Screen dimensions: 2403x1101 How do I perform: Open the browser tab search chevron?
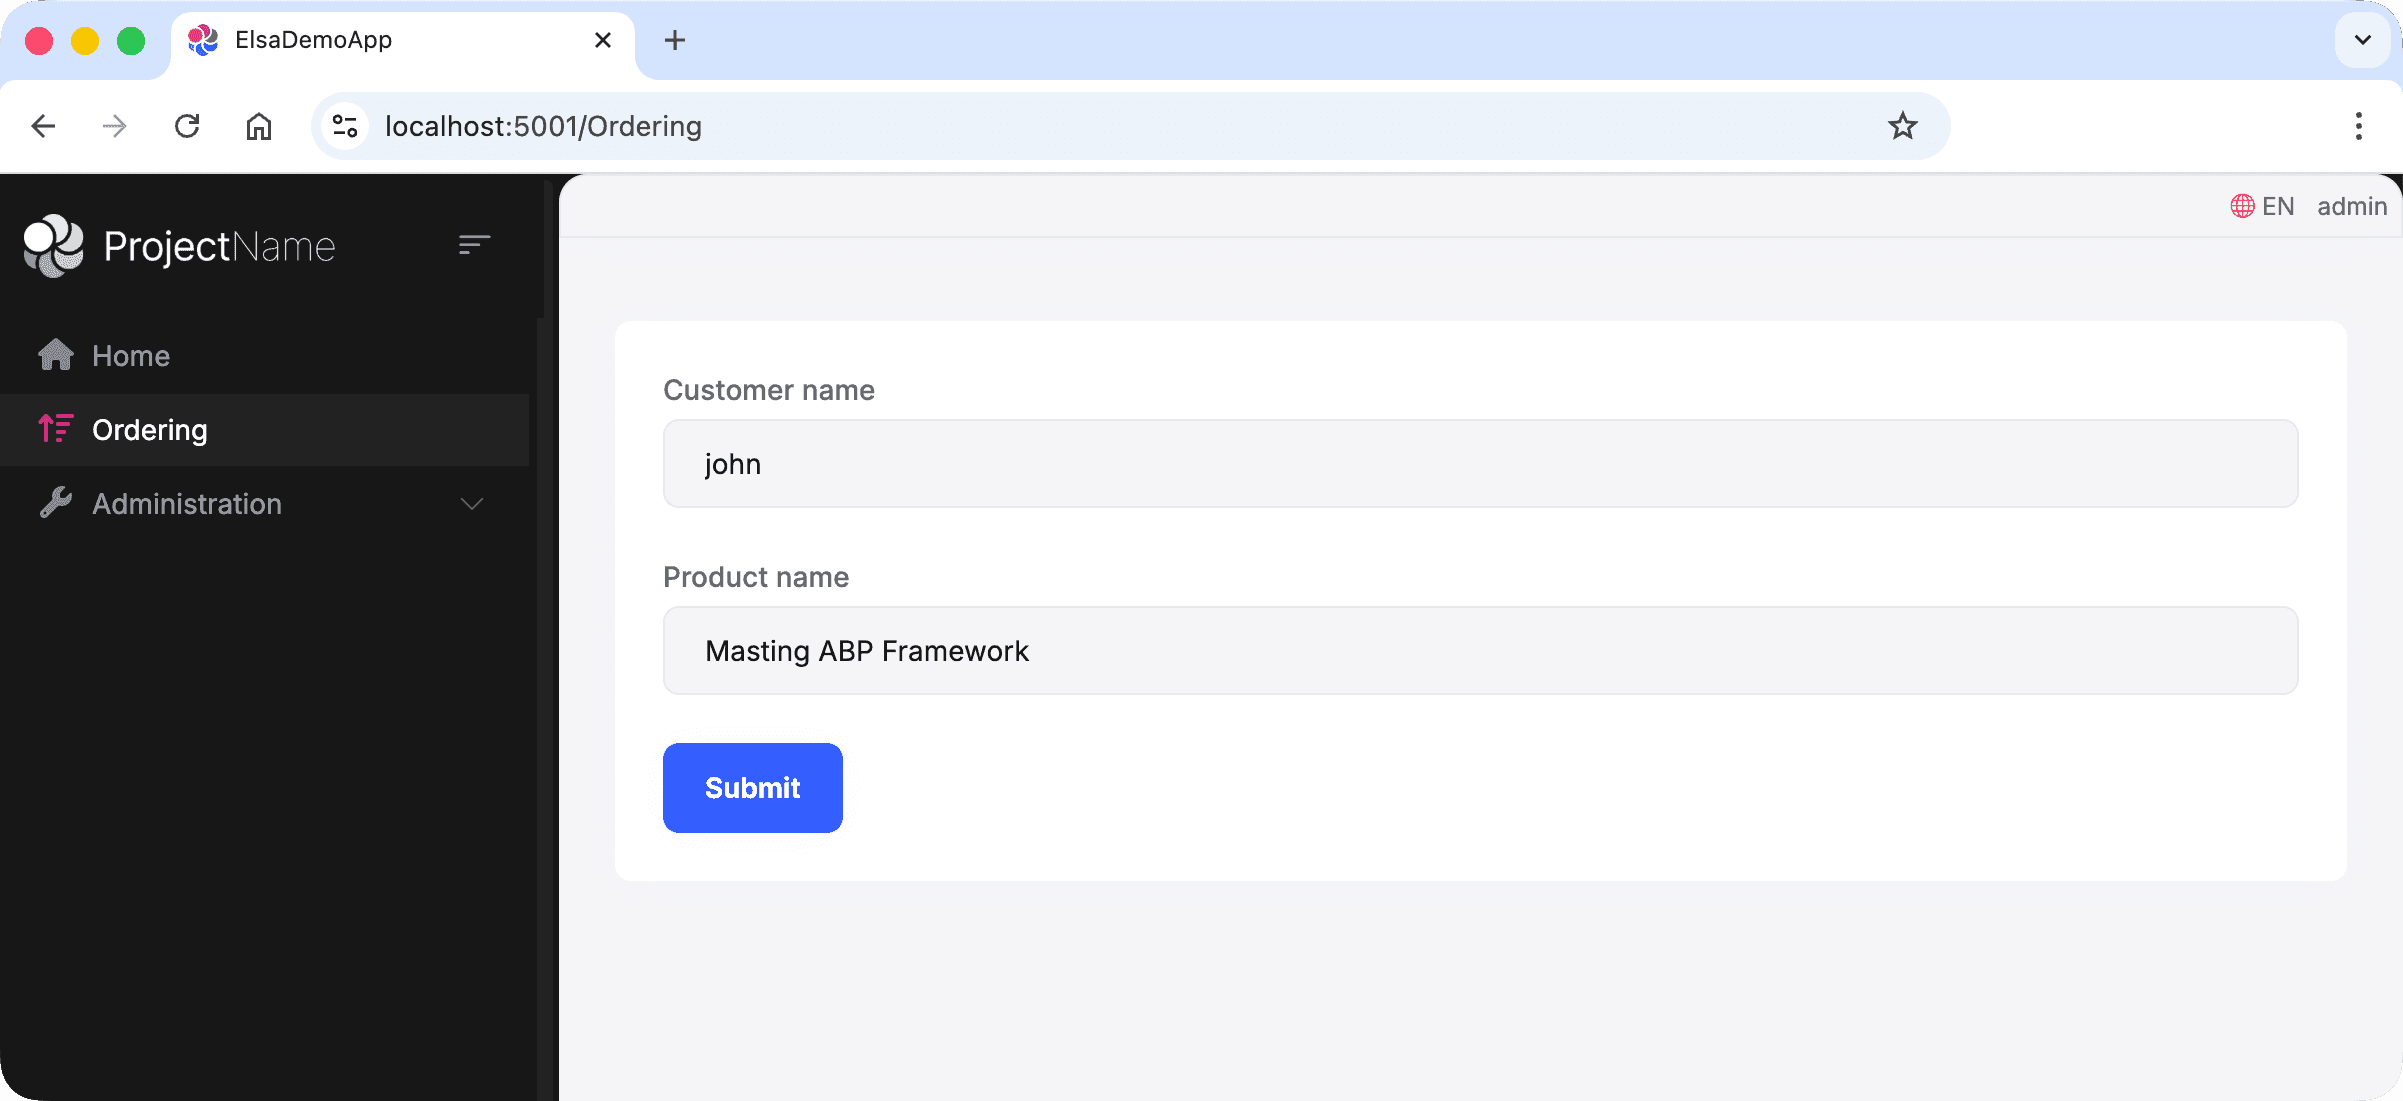pyautogui.click(x=2361, y=40)
